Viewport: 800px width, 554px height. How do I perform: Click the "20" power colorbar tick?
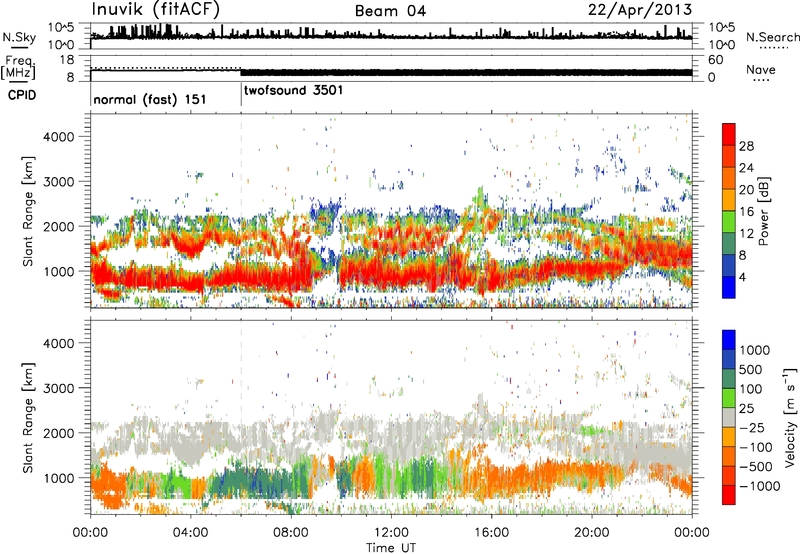pos(746,190)
